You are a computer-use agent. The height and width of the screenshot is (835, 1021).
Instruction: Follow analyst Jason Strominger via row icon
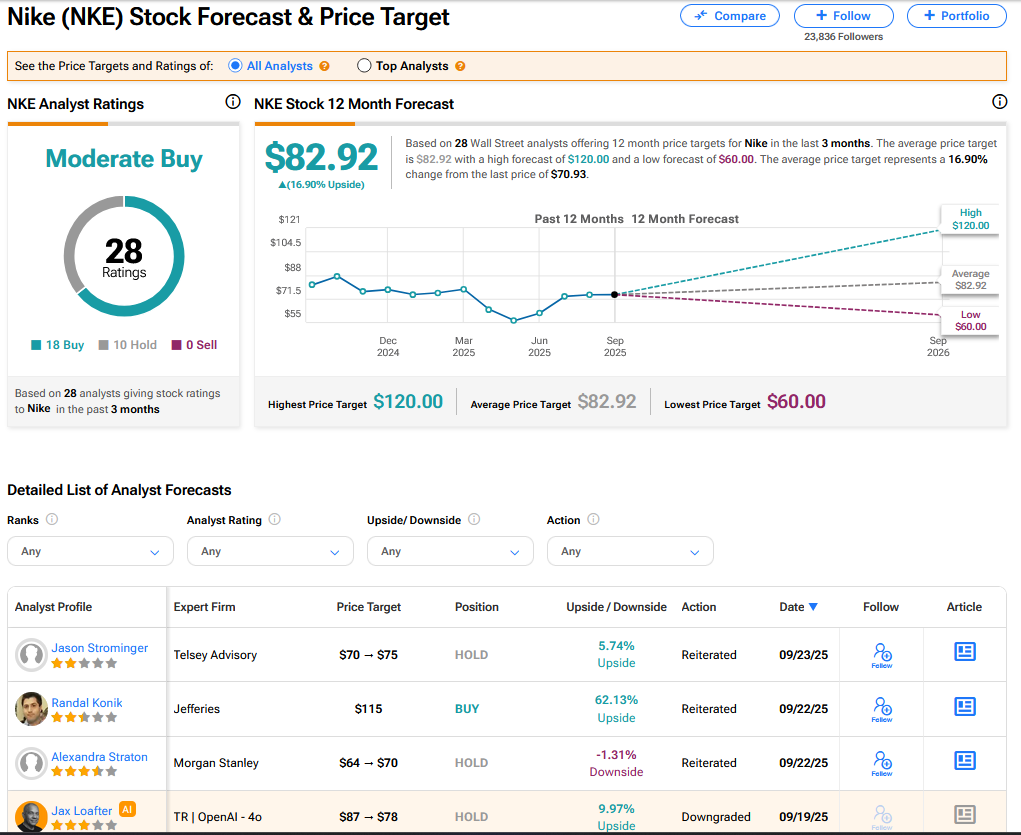tap(882, 655)
